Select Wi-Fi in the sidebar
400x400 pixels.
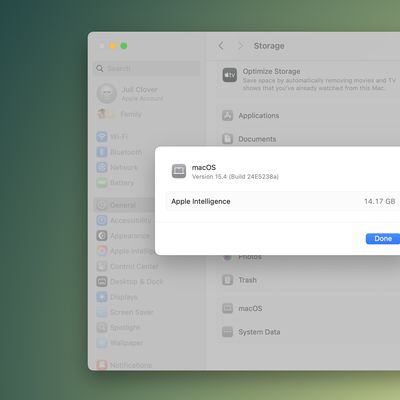tap(119, 137)
